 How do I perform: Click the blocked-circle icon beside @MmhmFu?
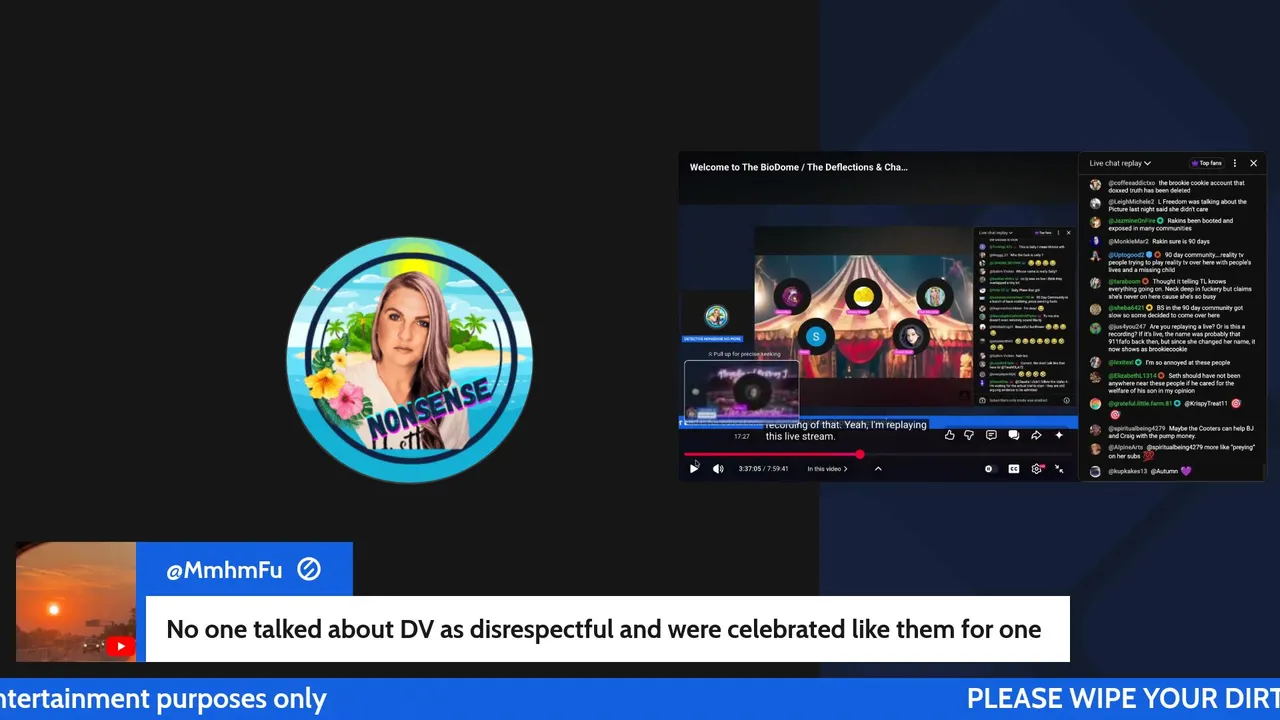(309, 570)
